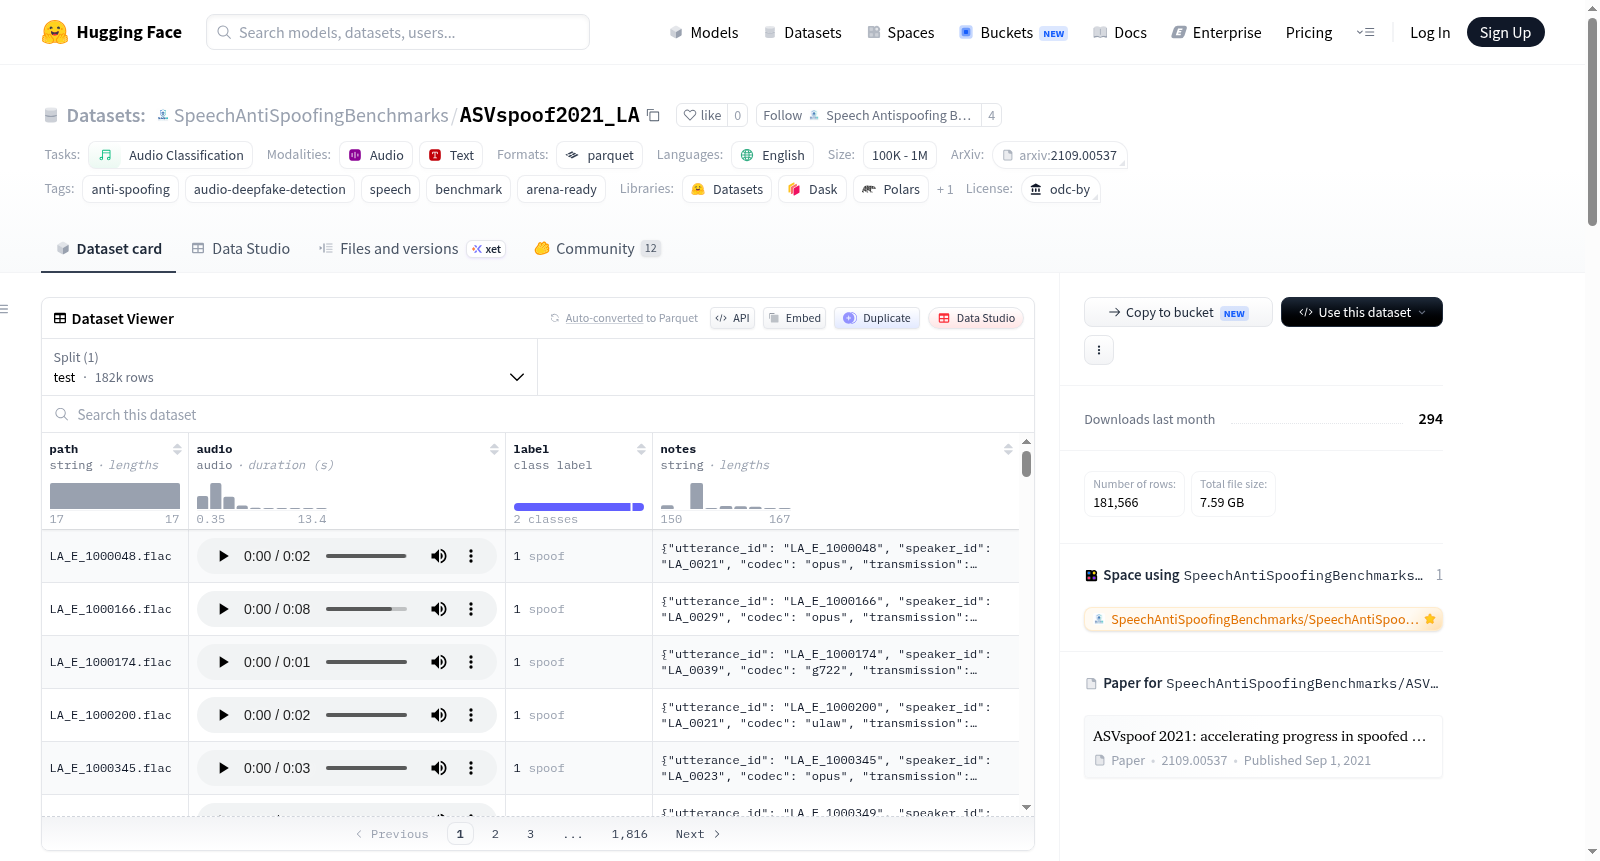Mute the LA_E_1000048.flac audio player
This screenshot has width=1600, height=861.
pyautogui.click(x=439, y=556)
